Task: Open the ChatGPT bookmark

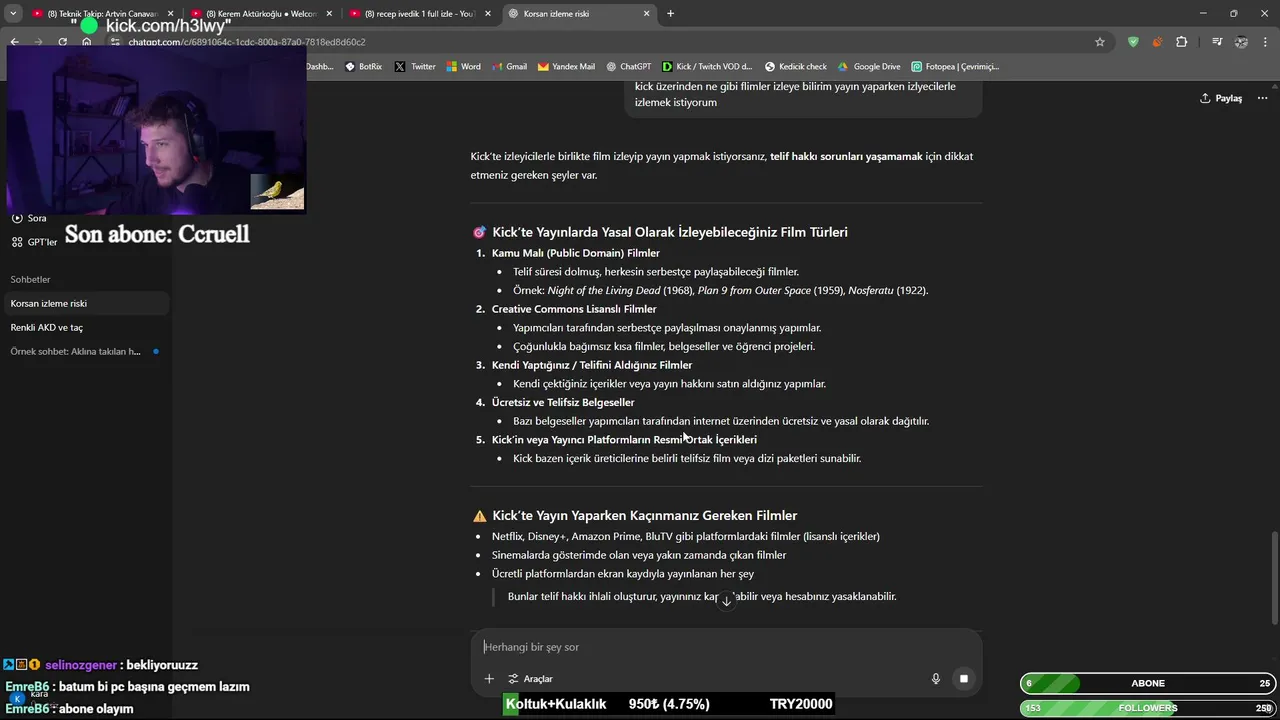Action: point(628,67)
